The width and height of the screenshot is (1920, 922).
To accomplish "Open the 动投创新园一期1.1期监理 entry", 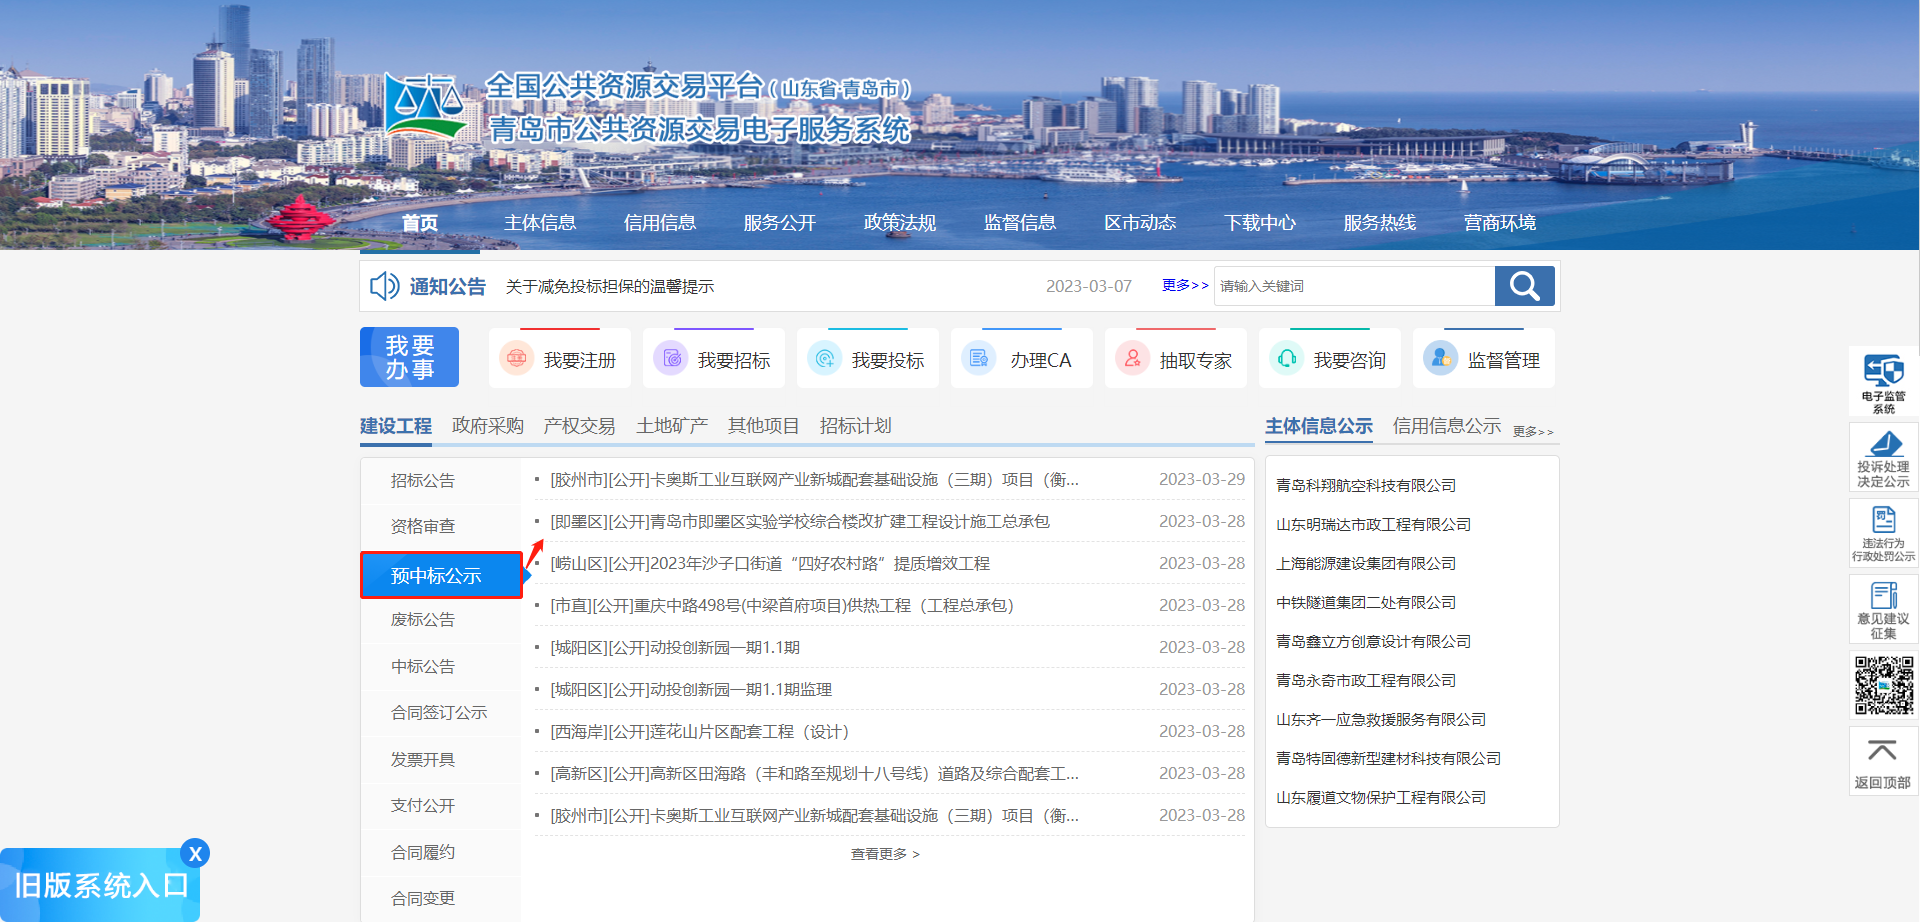I will [691, 690].
